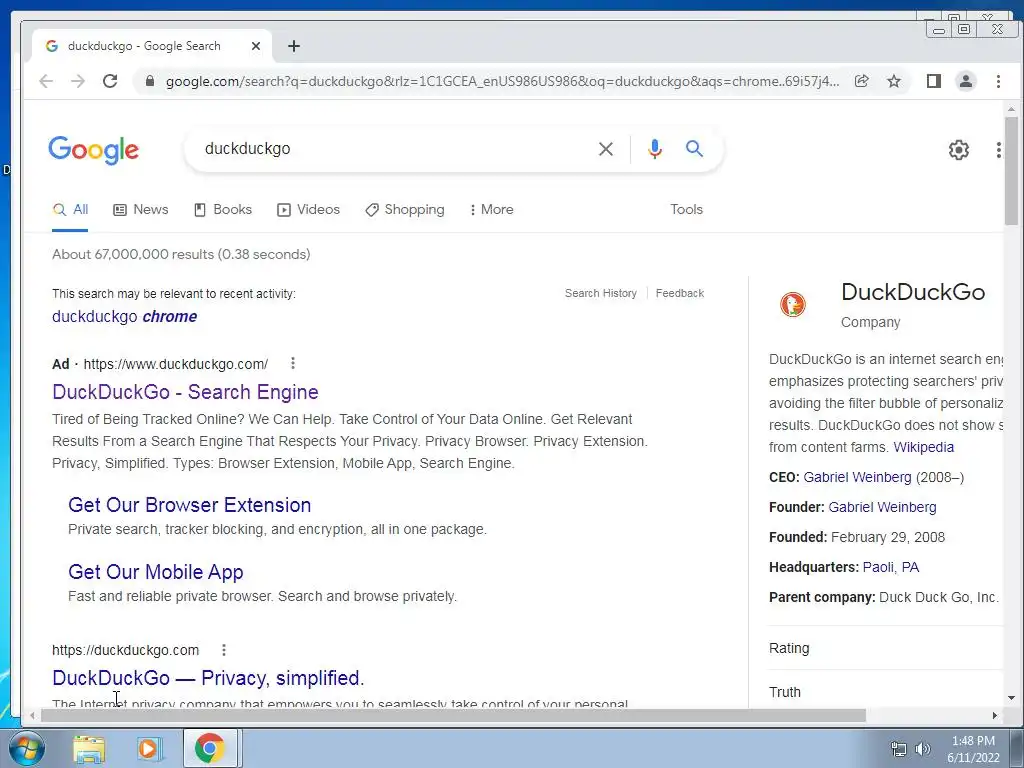Submit search using the magnifier icon
Screen dimensions: 1024x768
point(694,149)
